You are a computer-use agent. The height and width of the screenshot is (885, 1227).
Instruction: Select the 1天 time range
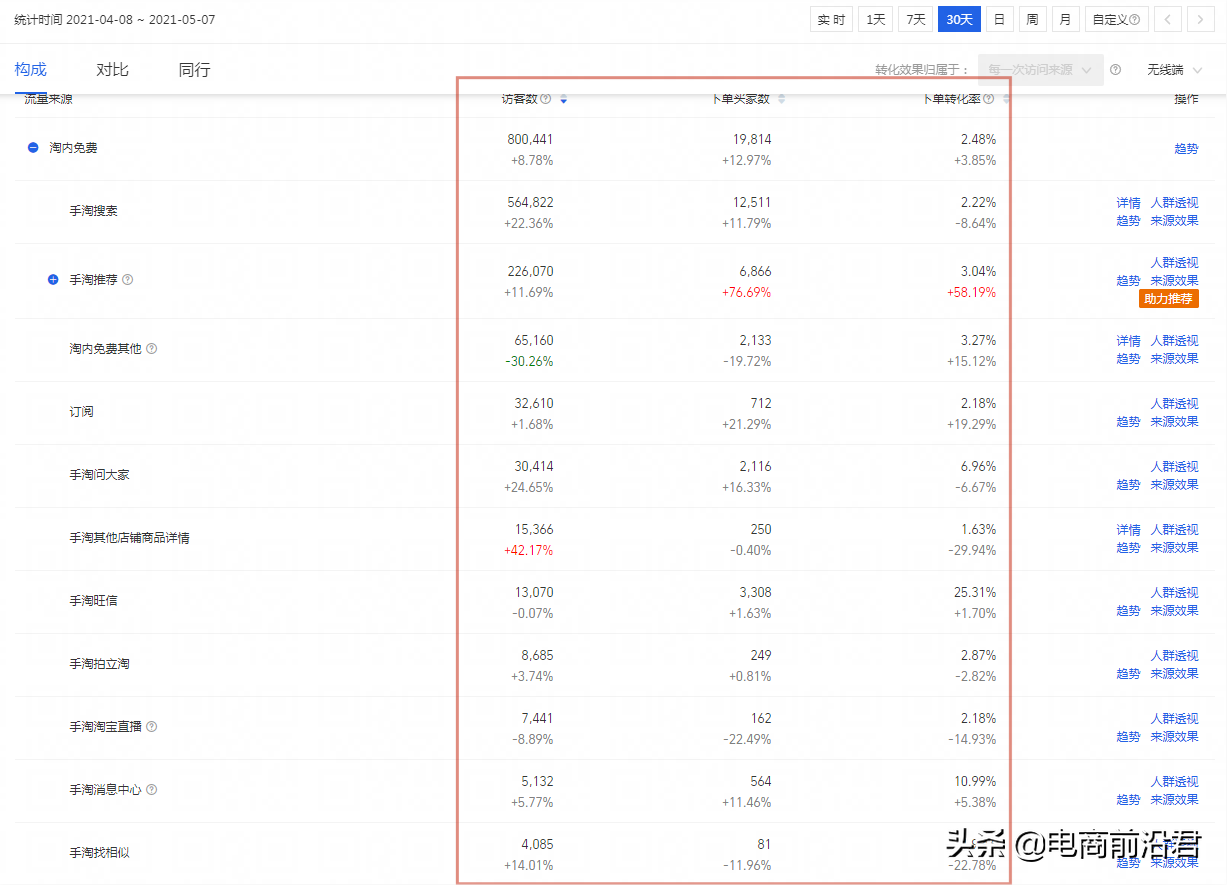pyautogui.click(x=875, y=19)
